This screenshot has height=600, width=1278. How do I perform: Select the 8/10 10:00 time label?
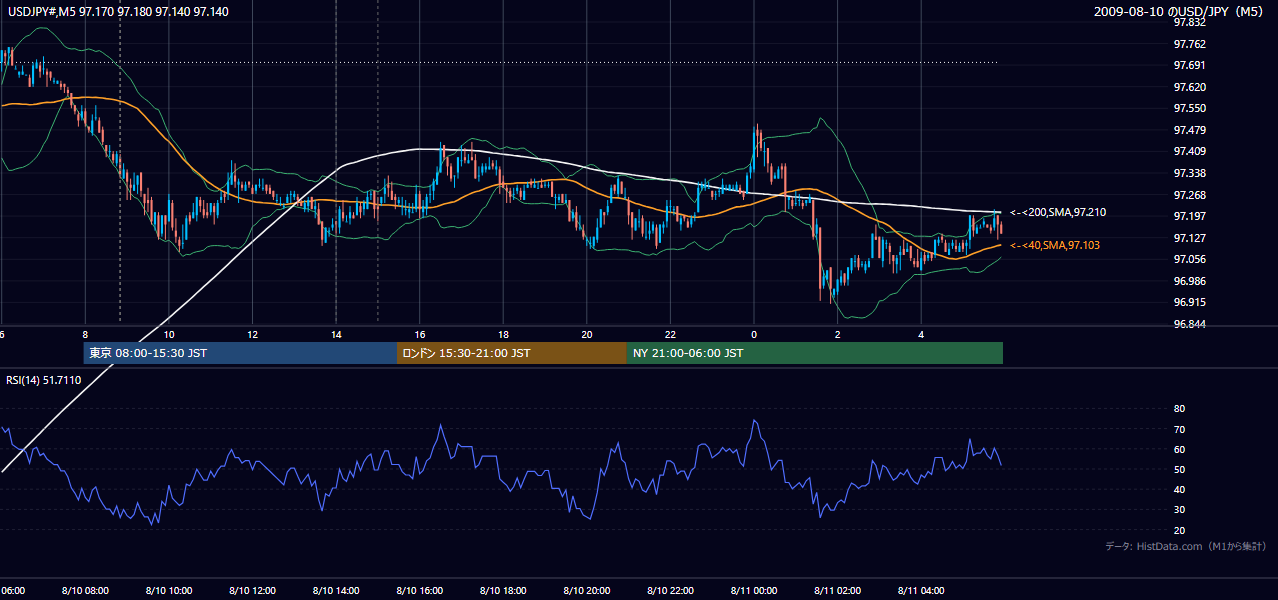[169, 591]
